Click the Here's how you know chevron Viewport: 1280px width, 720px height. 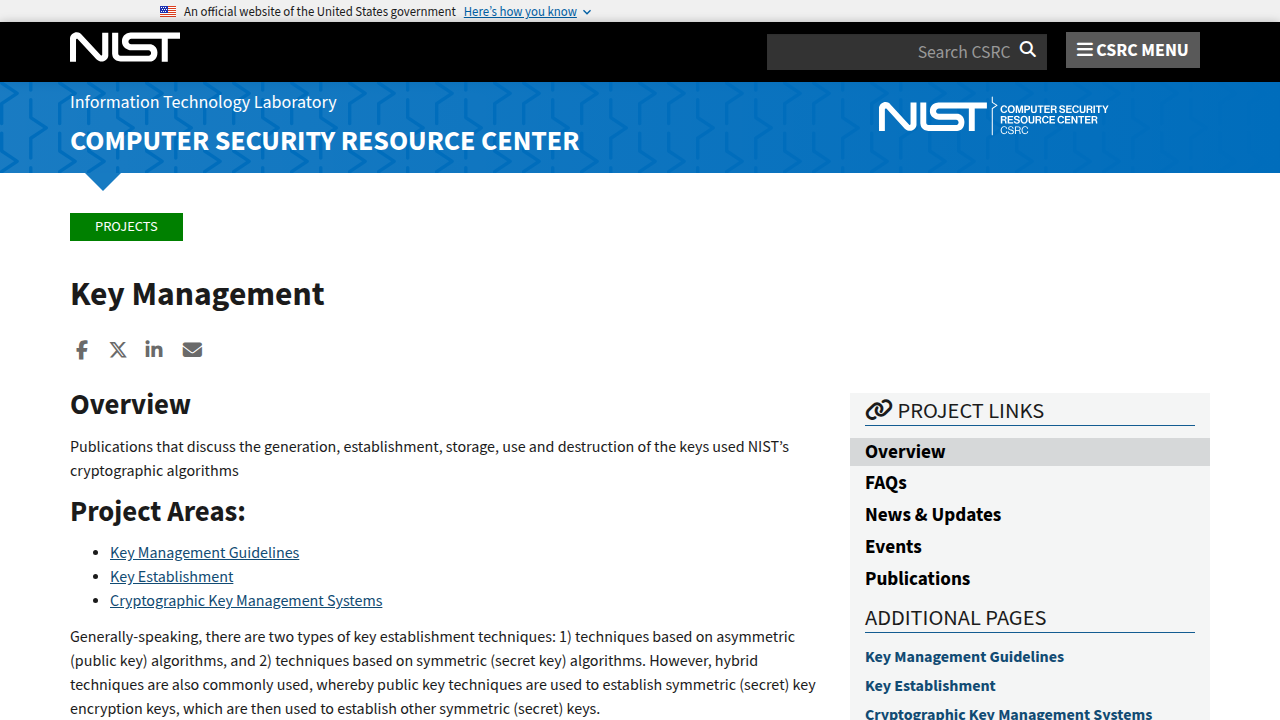585,12
